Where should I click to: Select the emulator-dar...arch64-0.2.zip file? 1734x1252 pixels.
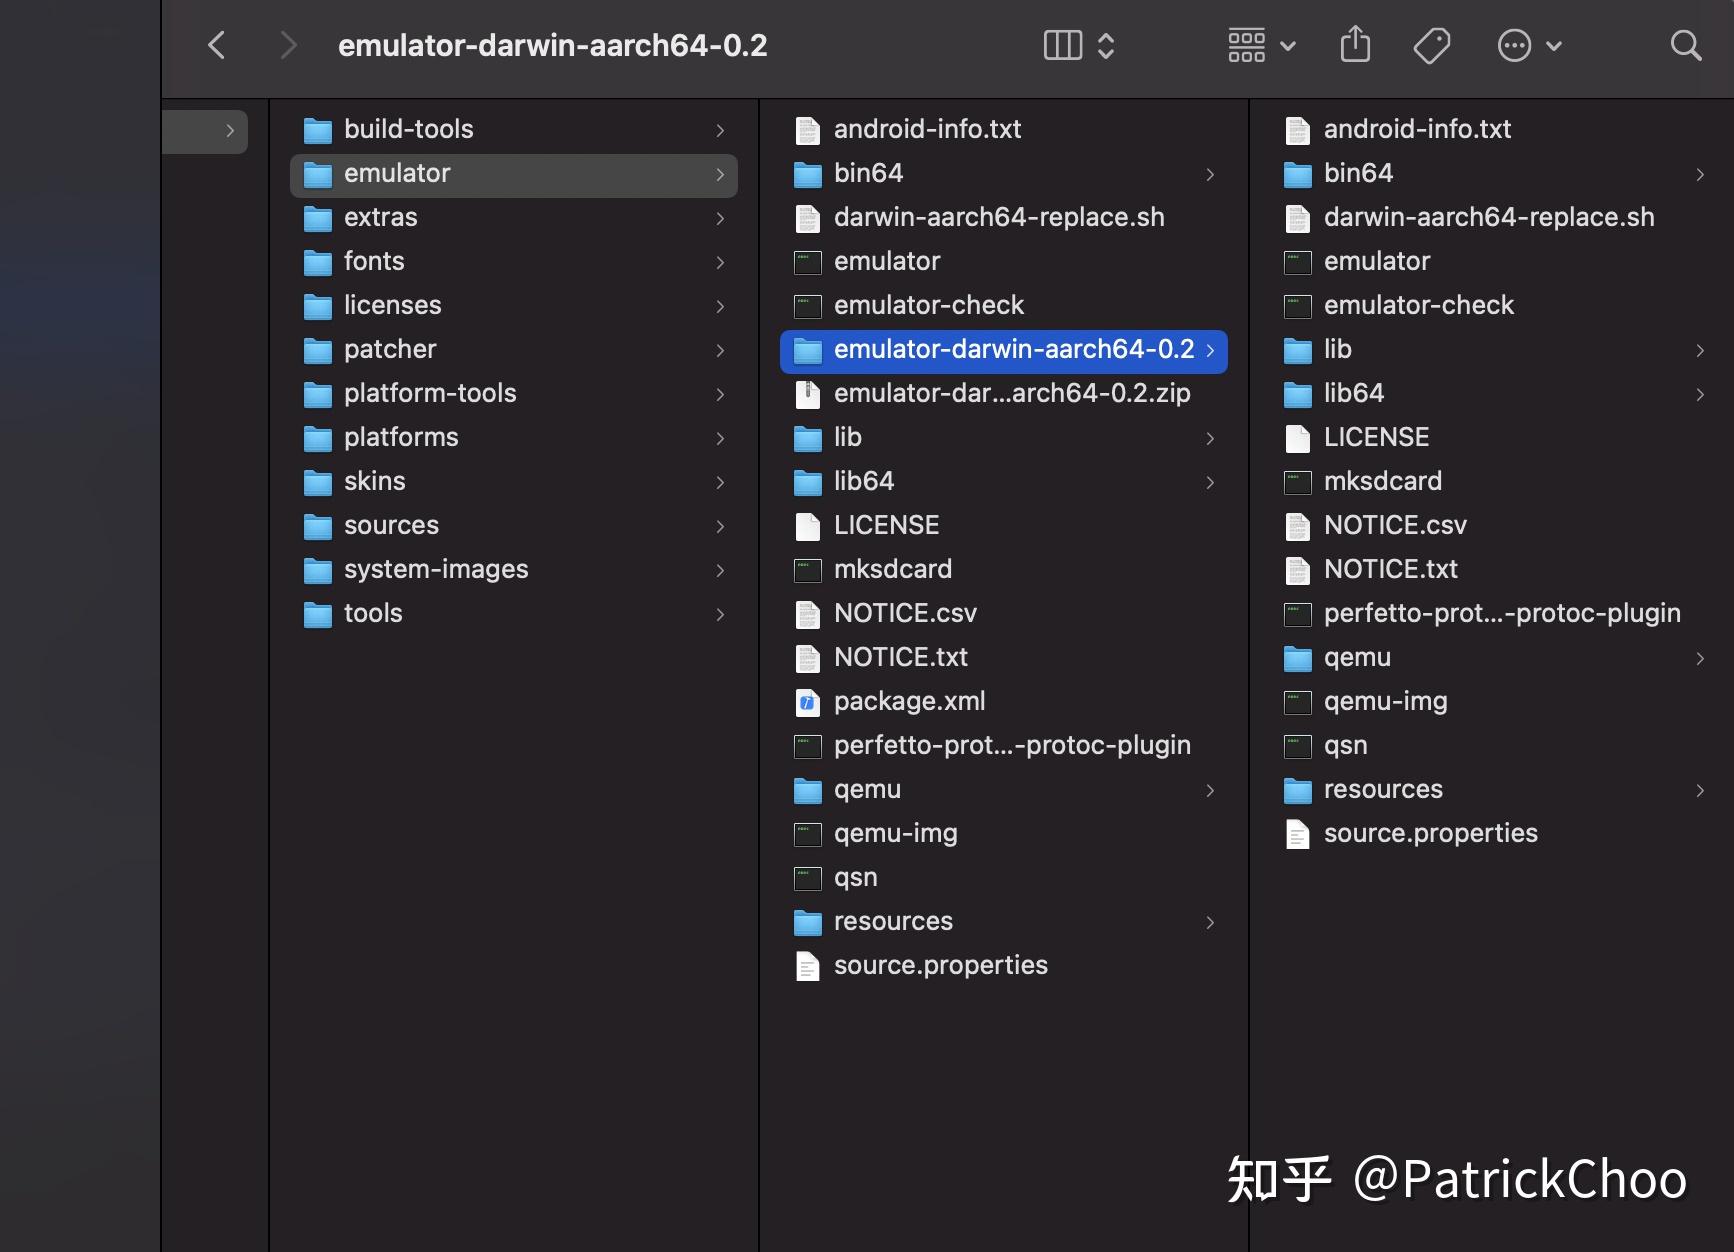(1012, 393)
